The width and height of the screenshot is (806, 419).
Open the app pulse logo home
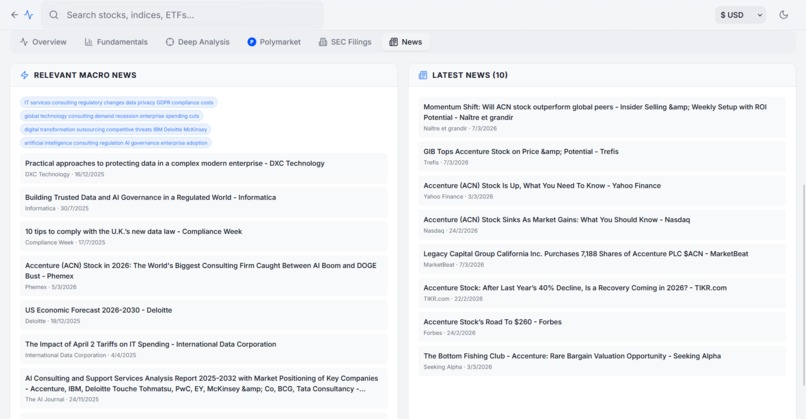pos(29,15)
